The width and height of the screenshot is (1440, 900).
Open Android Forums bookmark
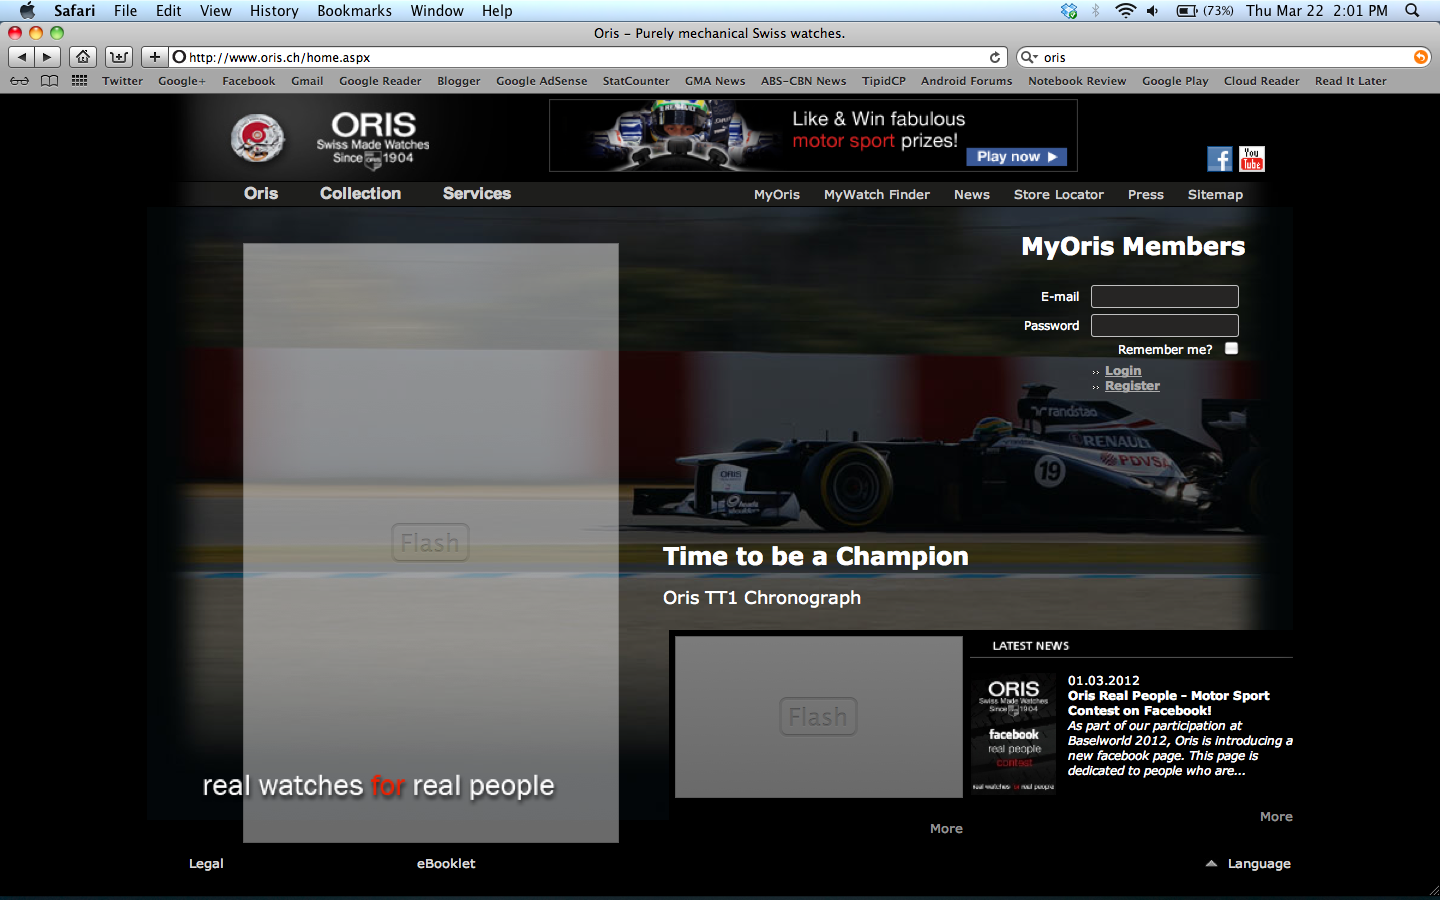pos(966,81)
